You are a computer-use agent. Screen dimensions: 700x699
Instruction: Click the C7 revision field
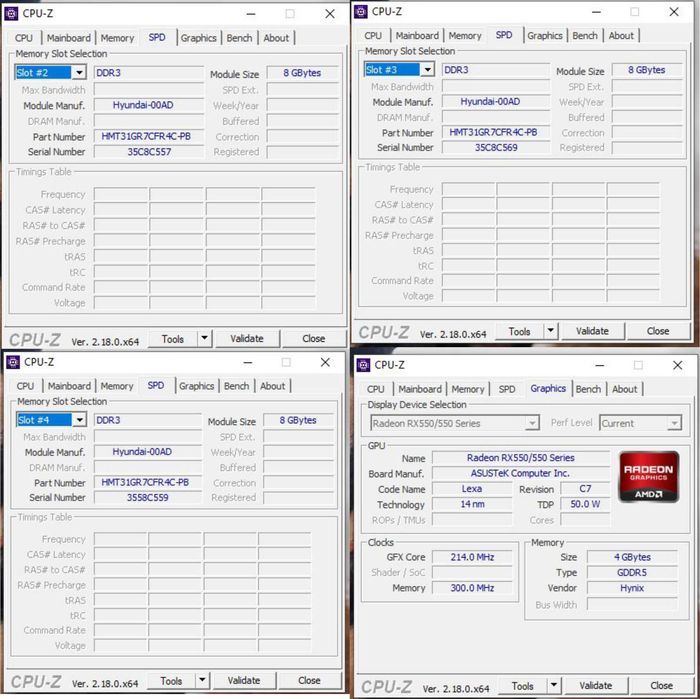585,489
